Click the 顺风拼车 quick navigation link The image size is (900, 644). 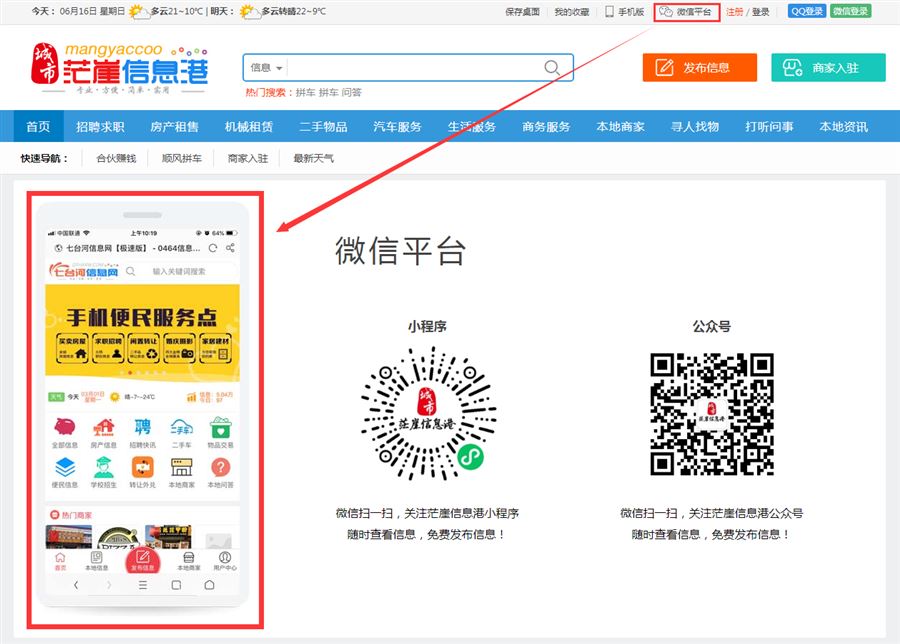pos(181,158)
